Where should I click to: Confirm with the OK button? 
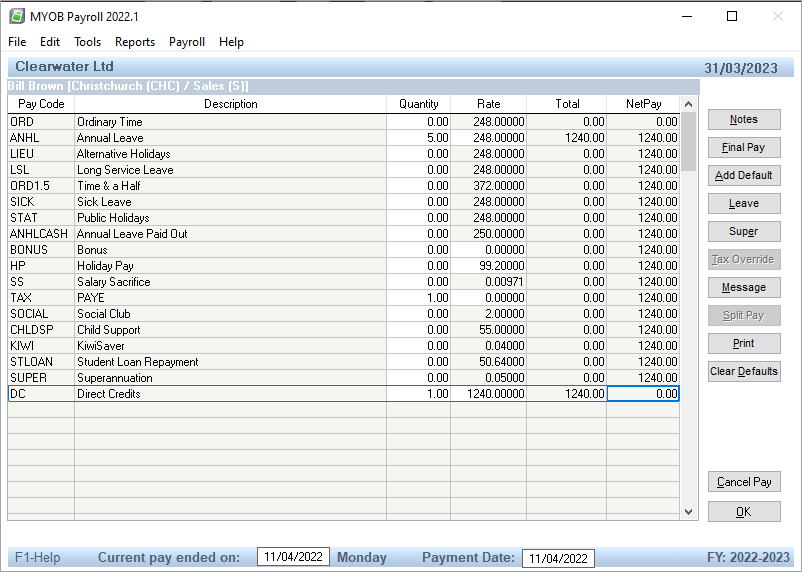coord(743,512)
